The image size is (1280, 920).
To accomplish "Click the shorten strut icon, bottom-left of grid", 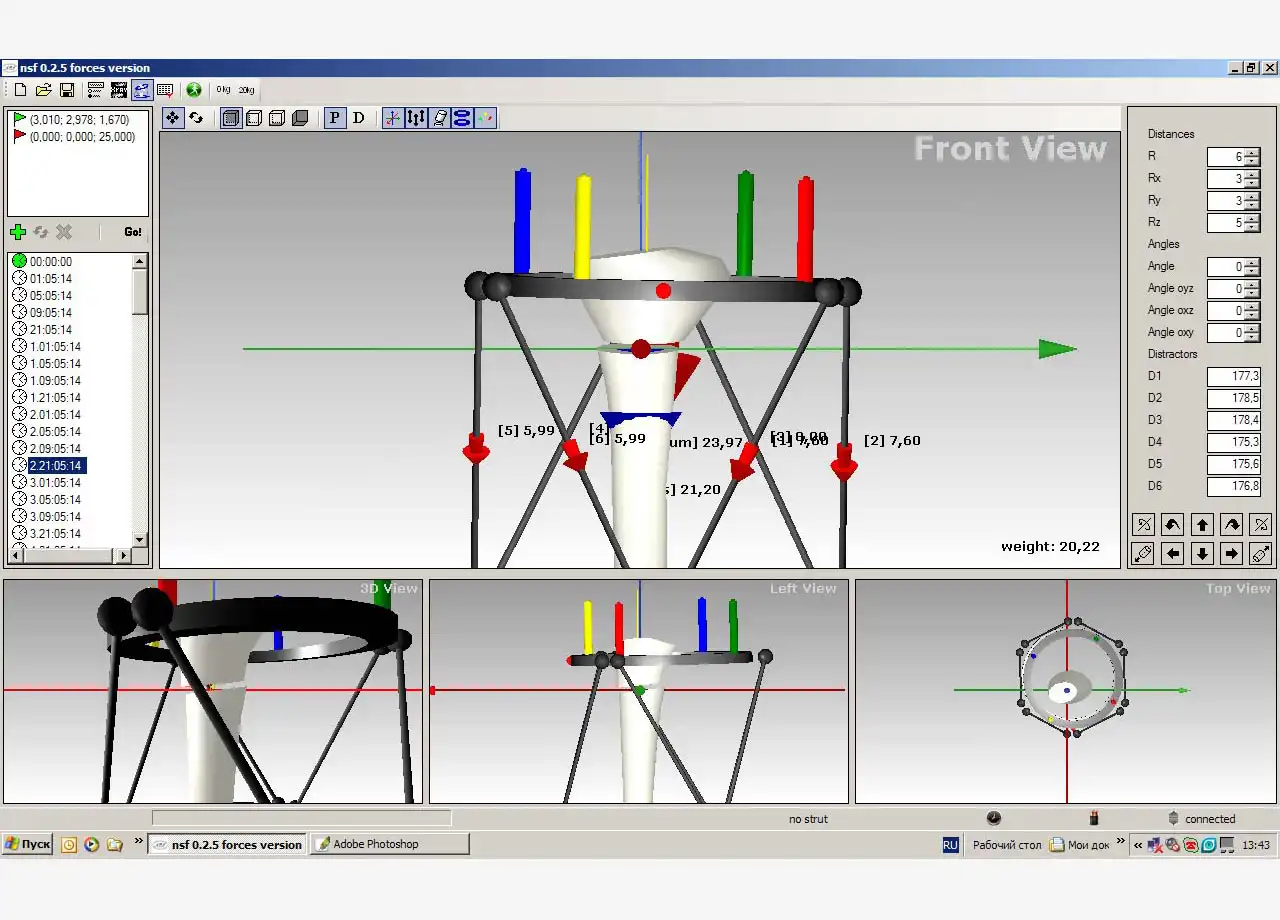I will [x=1144, y=553].
